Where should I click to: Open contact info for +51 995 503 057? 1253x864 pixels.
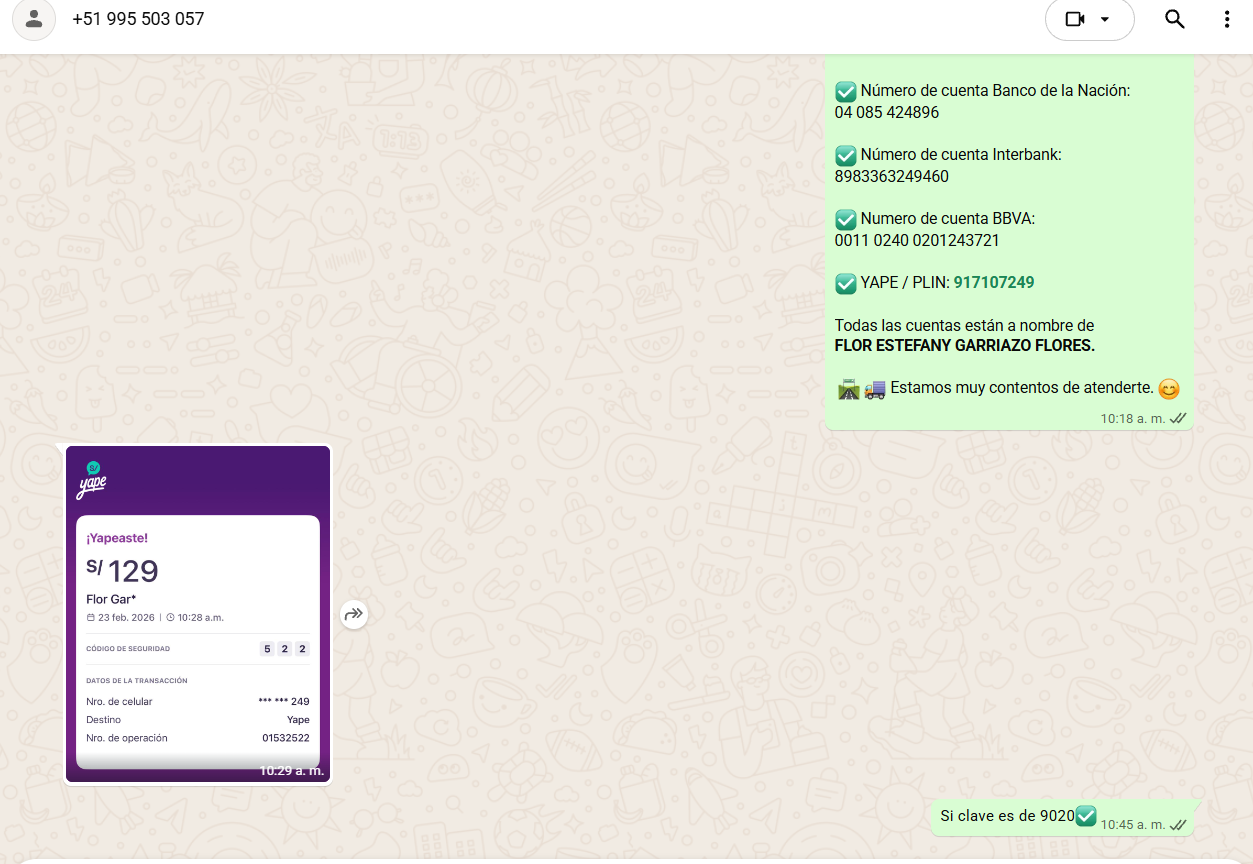pyautogui.click(x=138, y=19)
